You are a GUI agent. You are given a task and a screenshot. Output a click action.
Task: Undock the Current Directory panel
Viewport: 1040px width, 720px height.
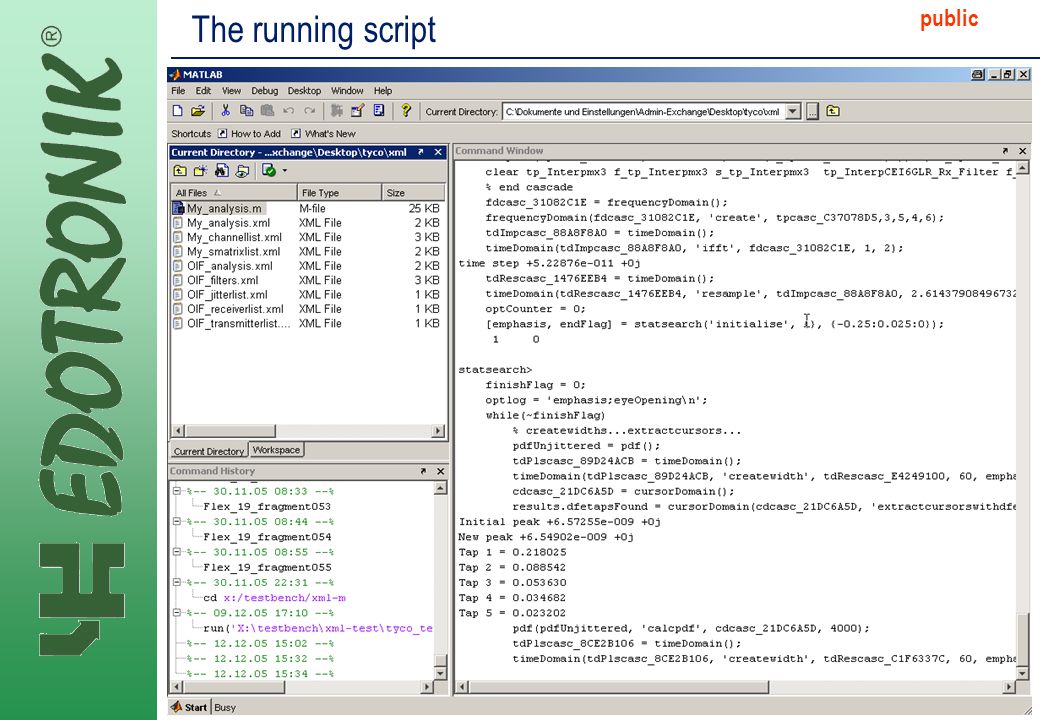coord(421,152)
